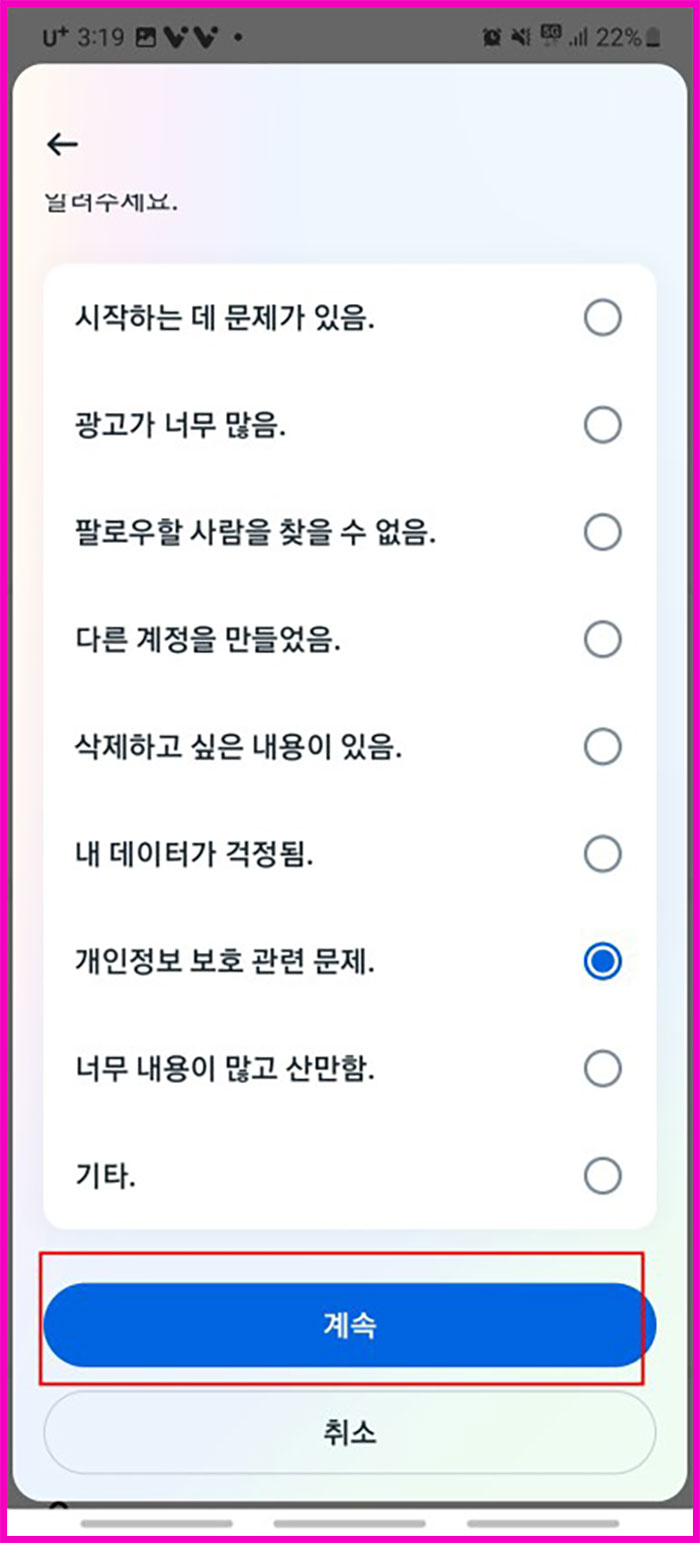Viewport: 700px width, 1543px height.
Task: Tap the muted sound icon in status bar
Action: point(522,36)
